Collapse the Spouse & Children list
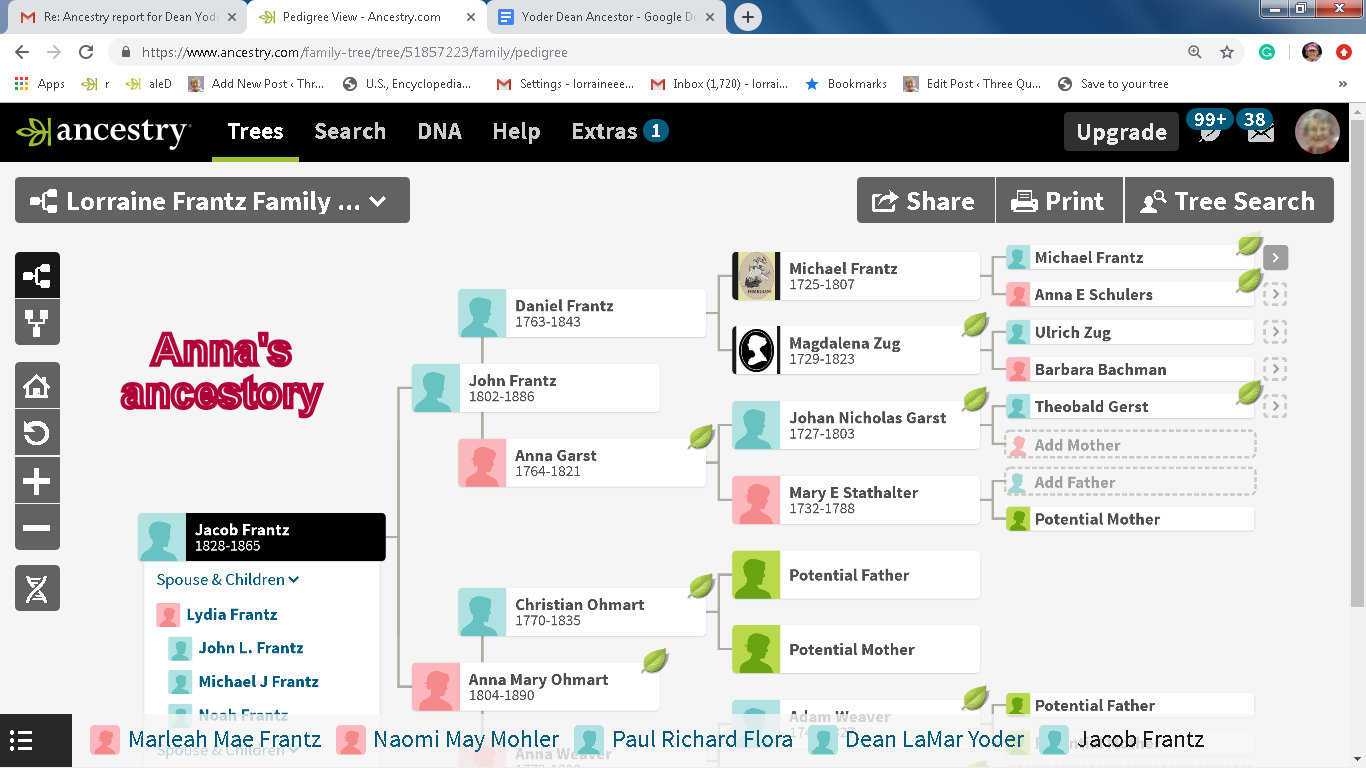This screenshot has height=768, width=1366. pyautogui.click(x=228, y=580)
